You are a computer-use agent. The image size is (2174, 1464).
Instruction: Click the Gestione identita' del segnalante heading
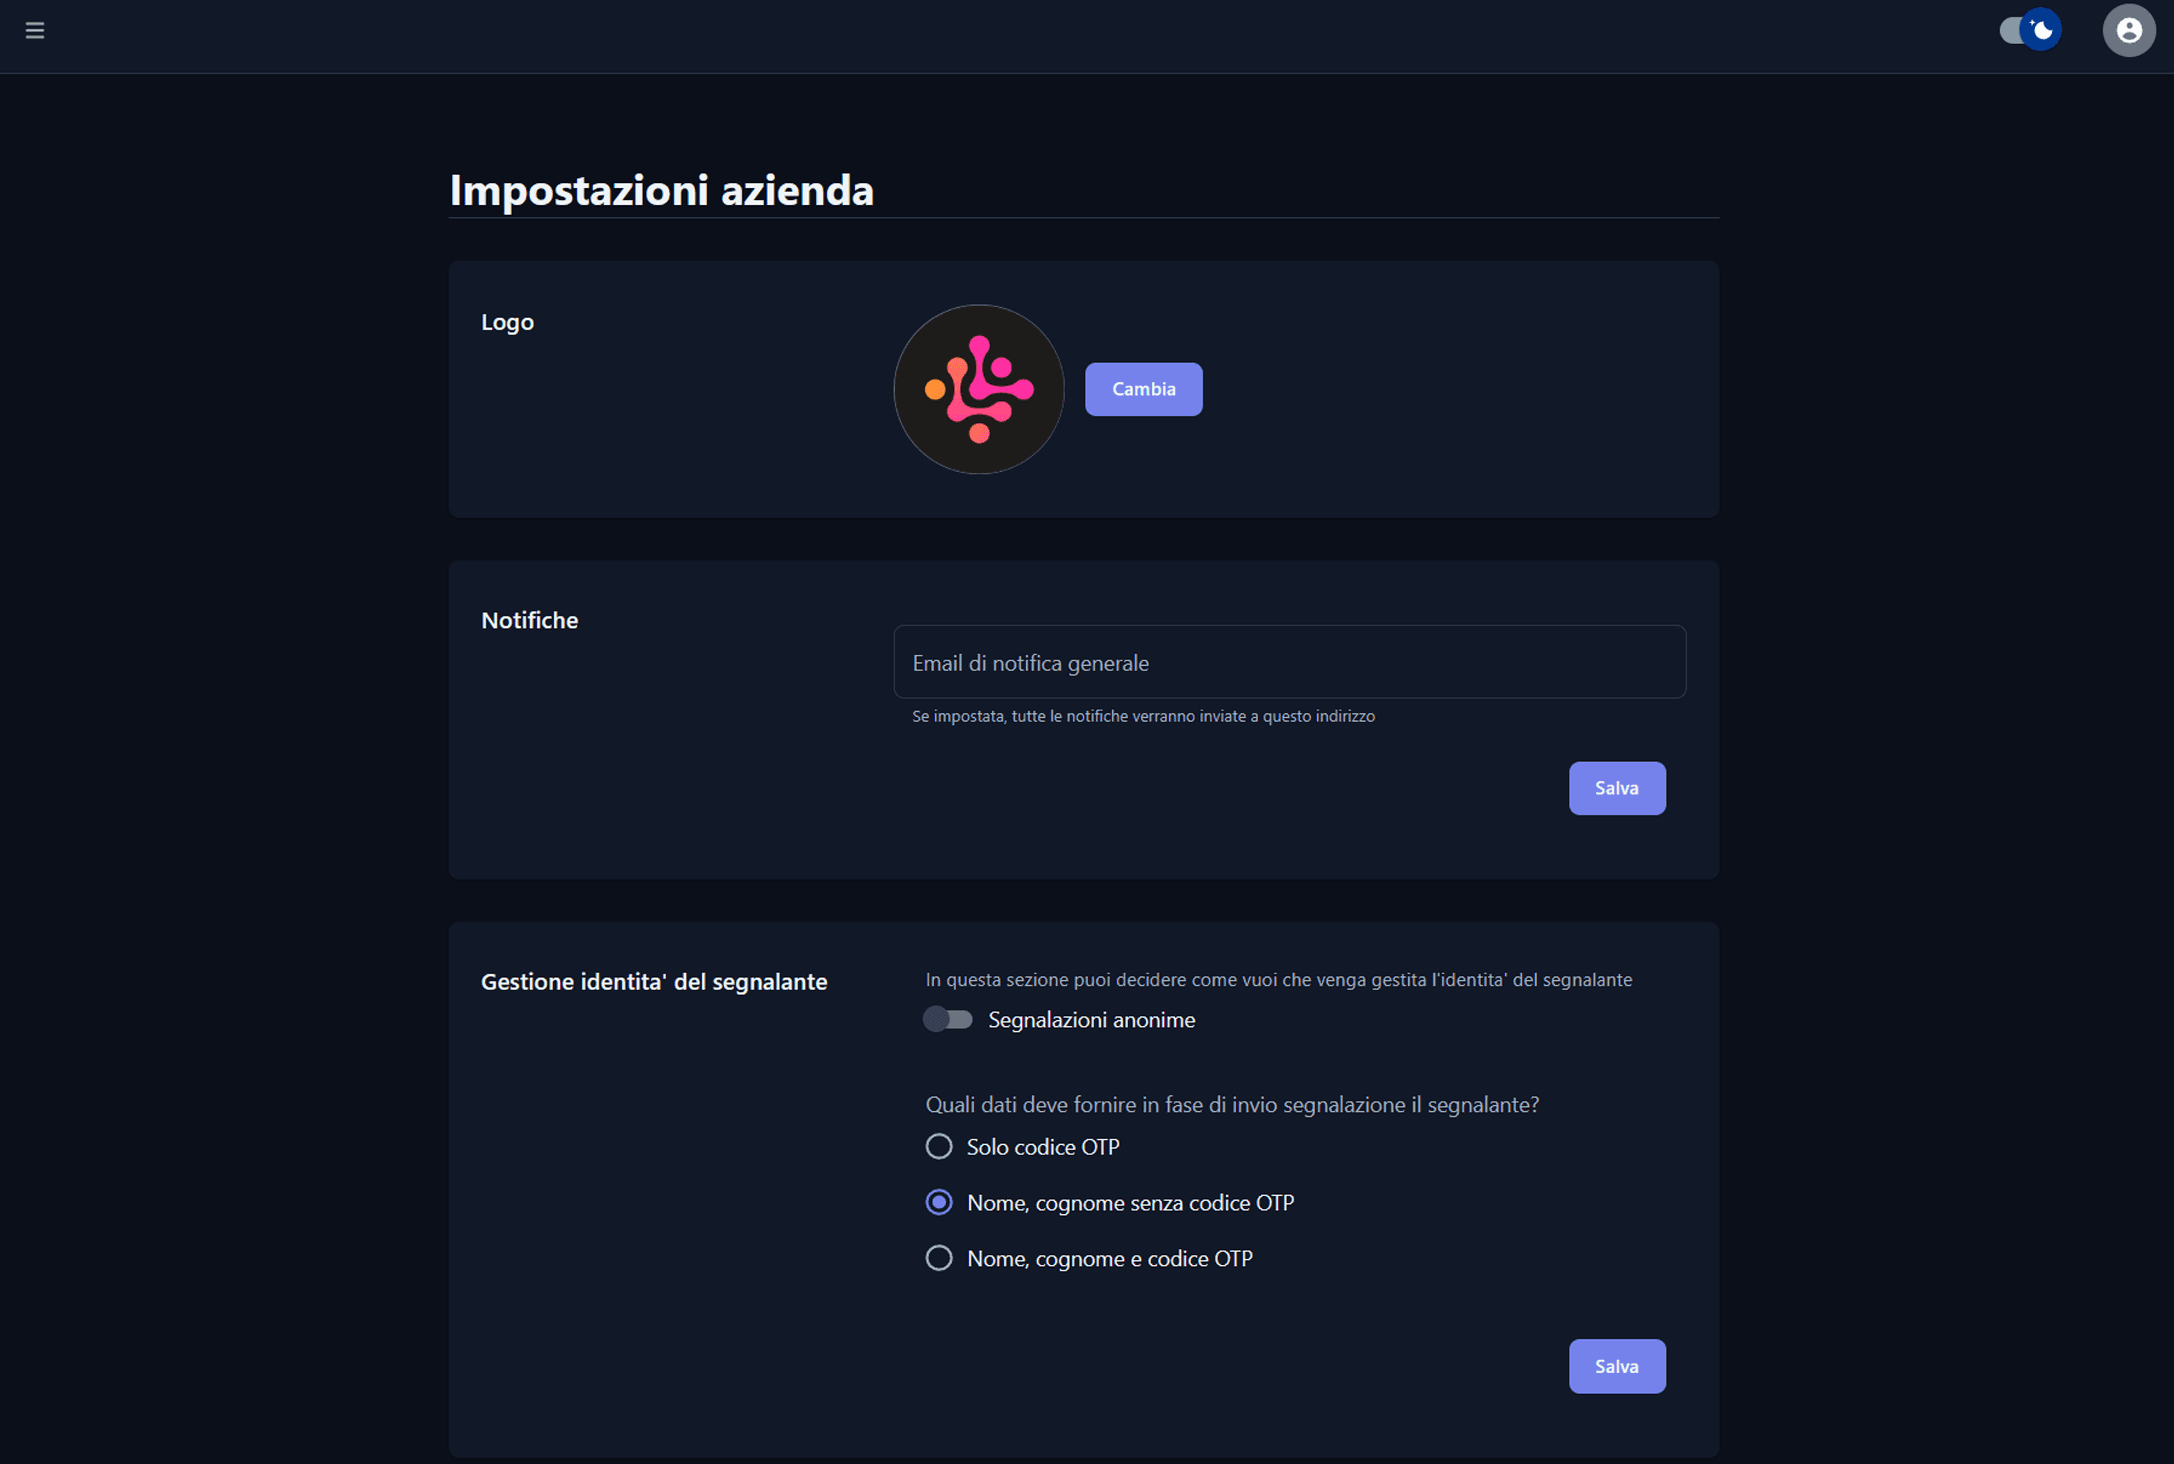click(x=654, y=982)
